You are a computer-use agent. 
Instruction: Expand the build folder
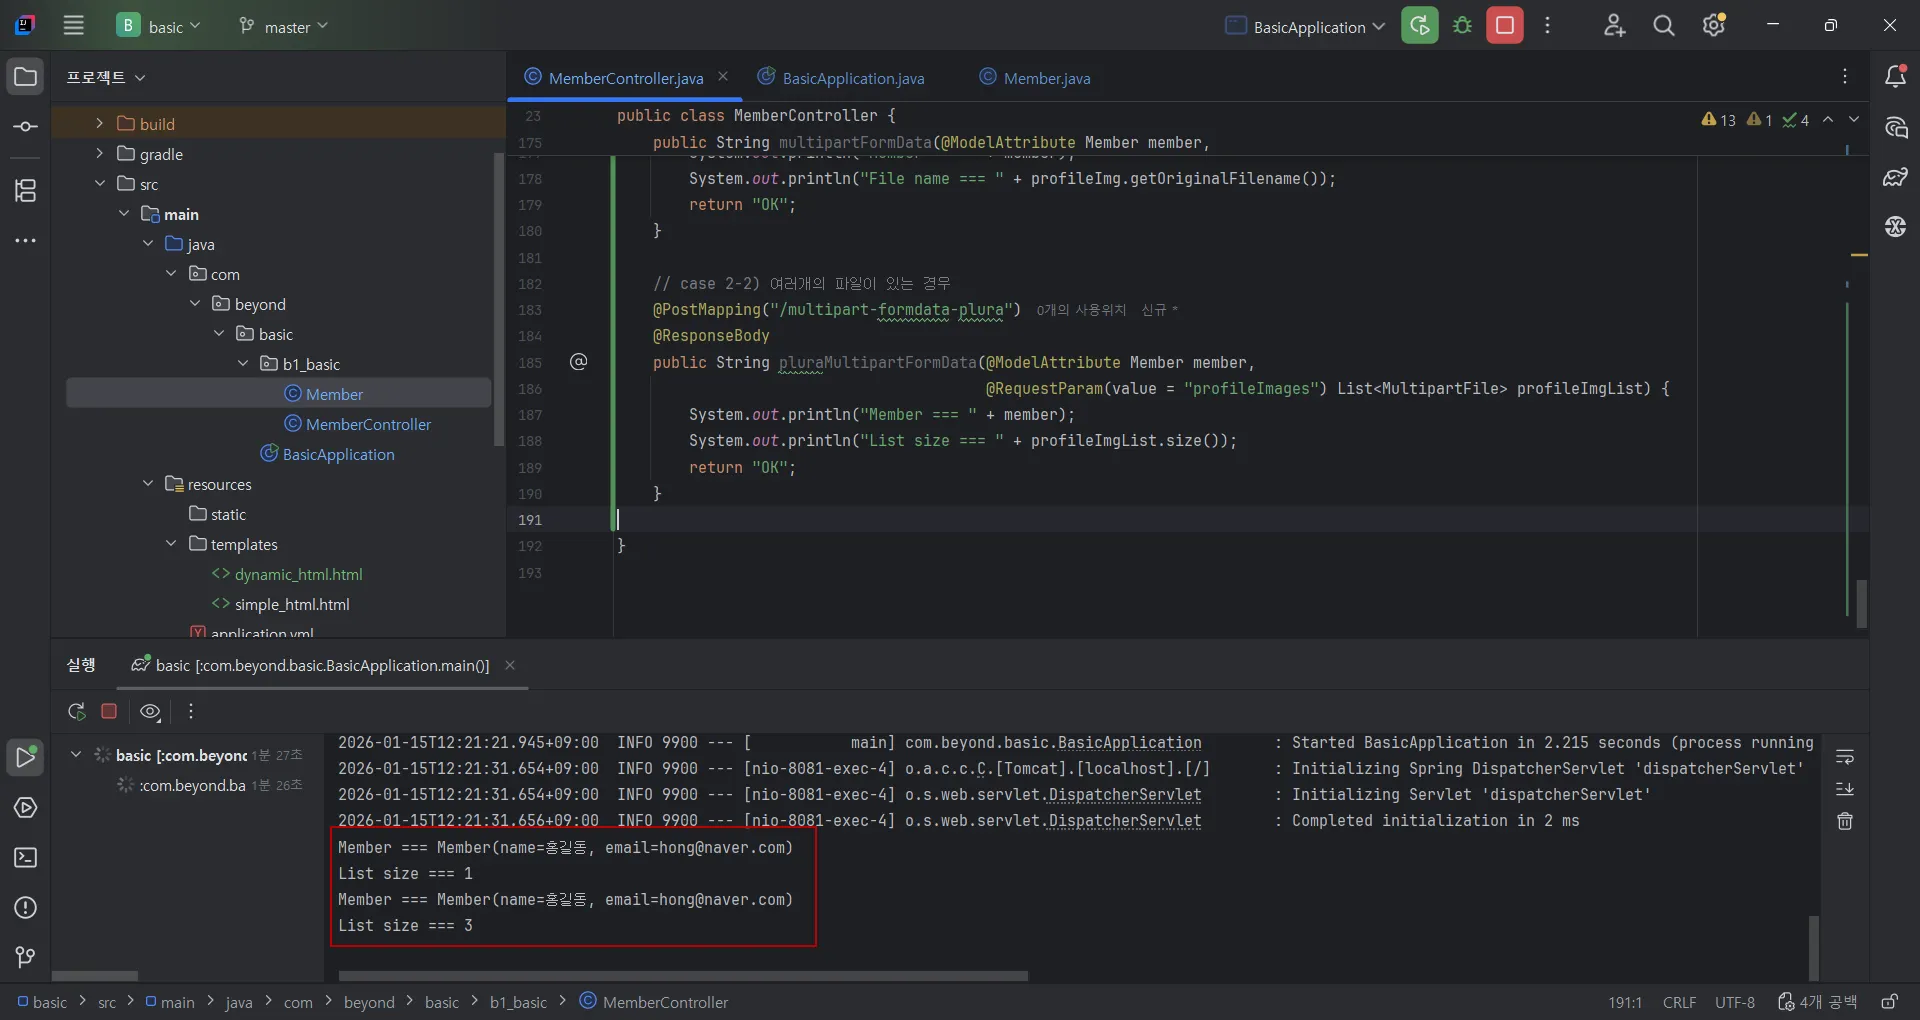(99, 123)
